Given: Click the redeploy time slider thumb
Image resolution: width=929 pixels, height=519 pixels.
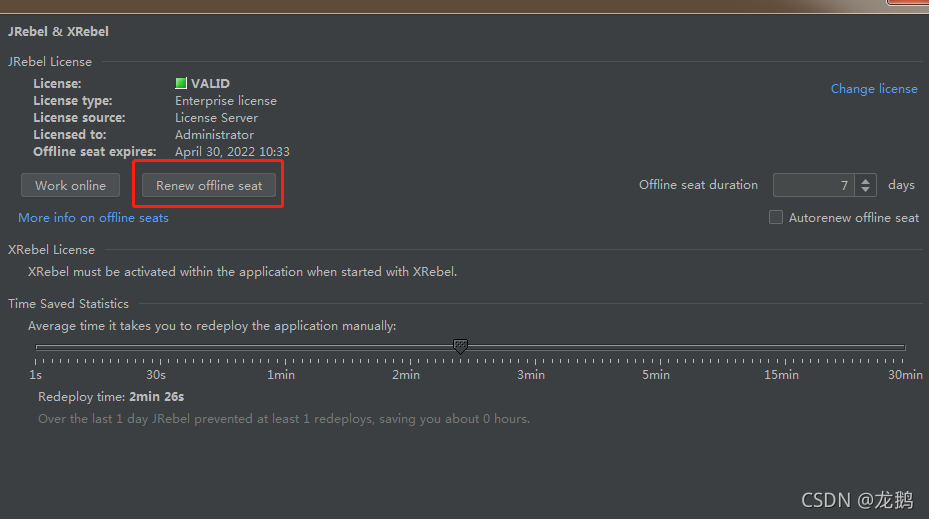Looking at the screenshot, I should pyautogui.click(x=460, y=346).
